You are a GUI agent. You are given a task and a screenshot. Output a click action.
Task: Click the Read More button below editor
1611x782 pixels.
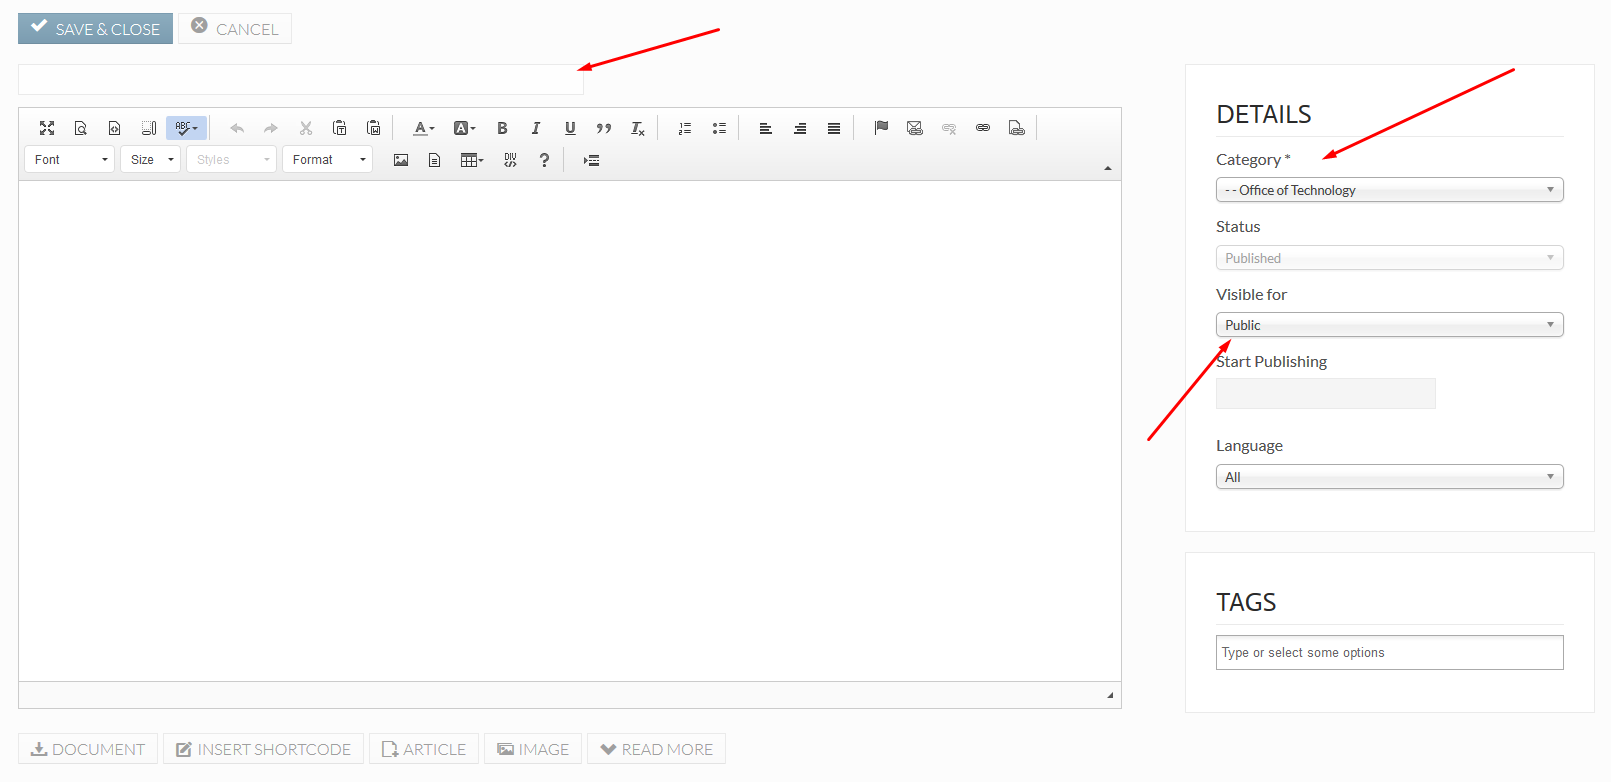656,749
